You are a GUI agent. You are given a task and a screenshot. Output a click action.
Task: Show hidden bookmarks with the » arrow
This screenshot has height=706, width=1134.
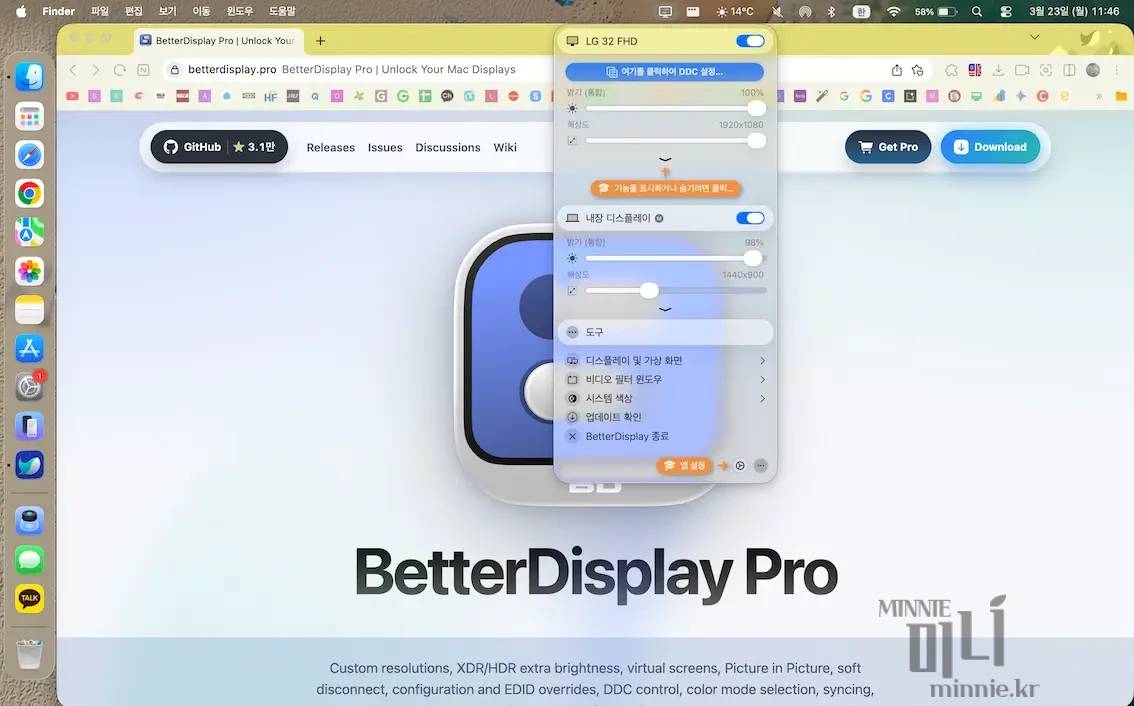pyautogui.click(x=1099, y=96)
